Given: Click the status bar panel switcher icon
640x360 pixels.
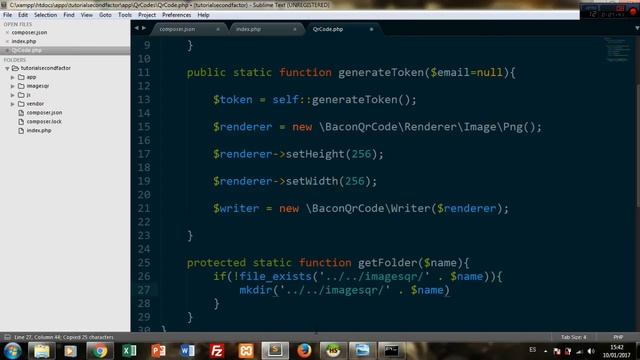Looking at the screenshot, I should pyautogui.click(x=7, y=337).
